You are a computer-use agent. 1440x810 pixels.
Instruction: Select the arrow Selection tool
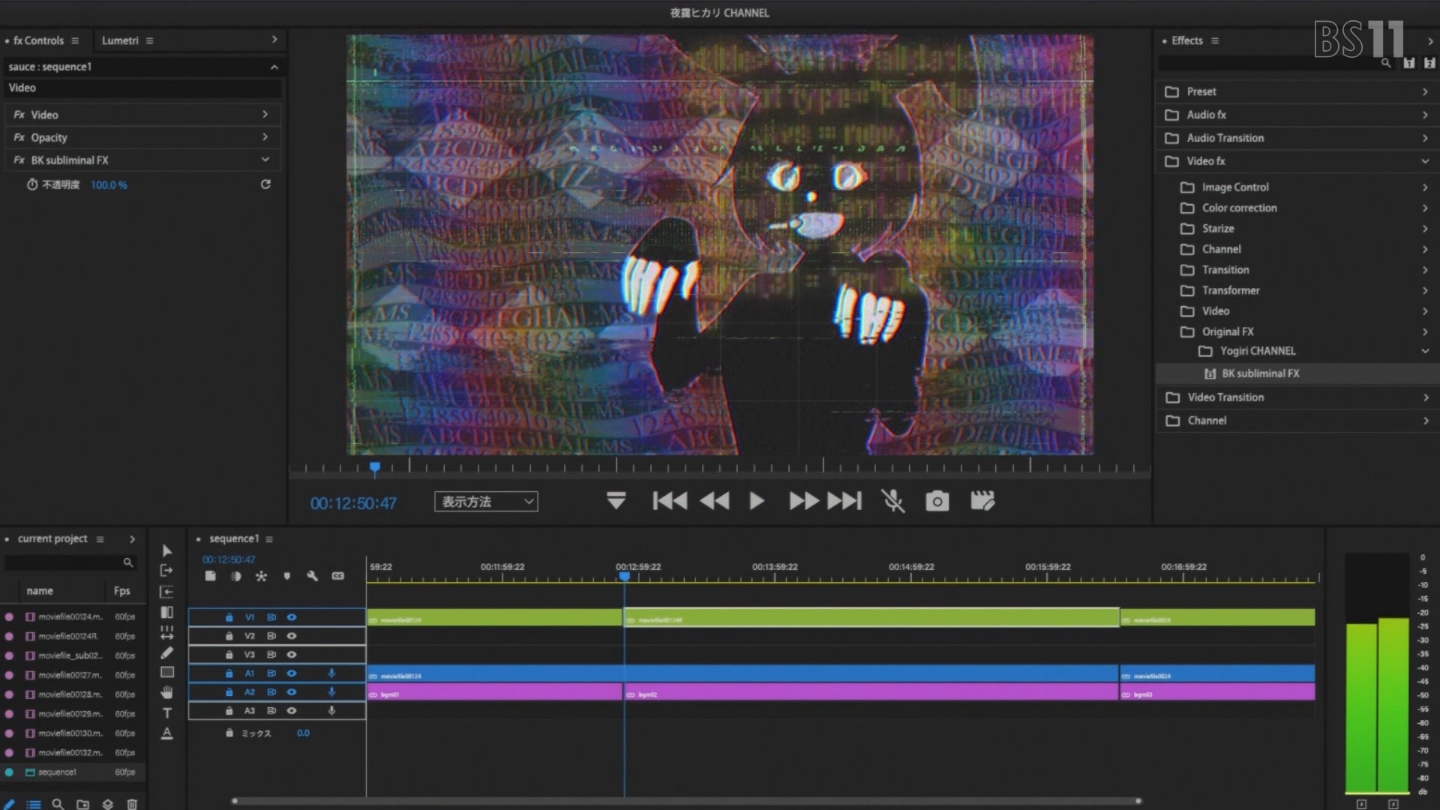pos(167,551)
